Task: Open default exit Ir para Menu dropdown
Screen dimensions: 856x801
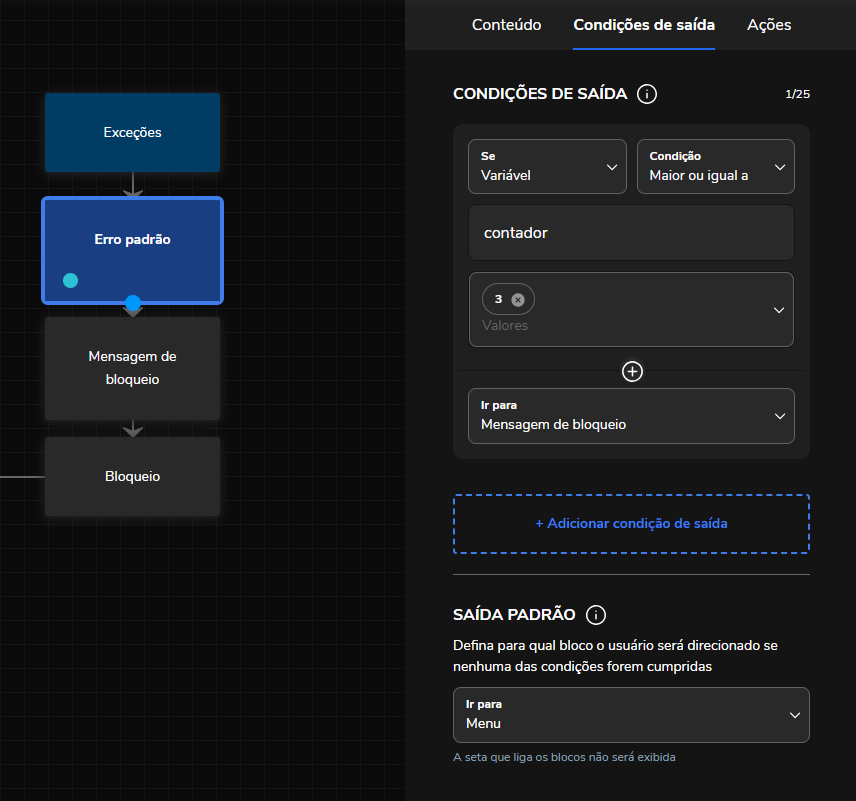Action: pyautogui.click(x=631, y=715)
